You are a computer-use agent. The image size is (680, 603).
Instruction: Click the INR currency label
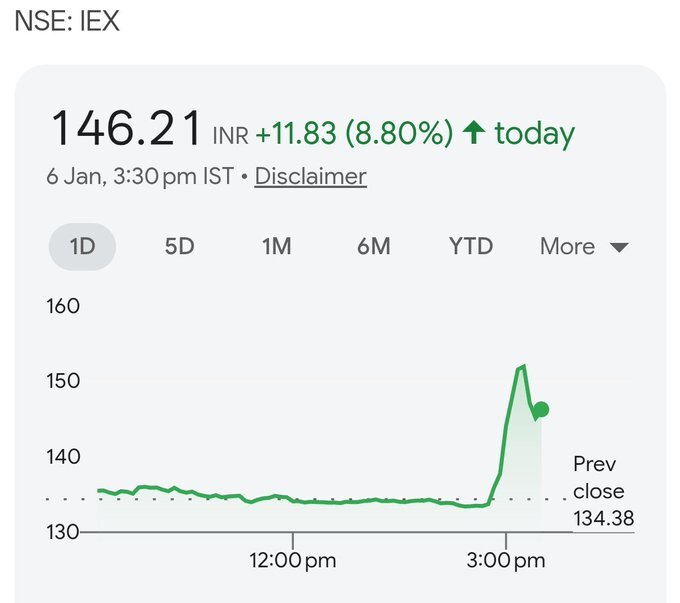point(229,135)
